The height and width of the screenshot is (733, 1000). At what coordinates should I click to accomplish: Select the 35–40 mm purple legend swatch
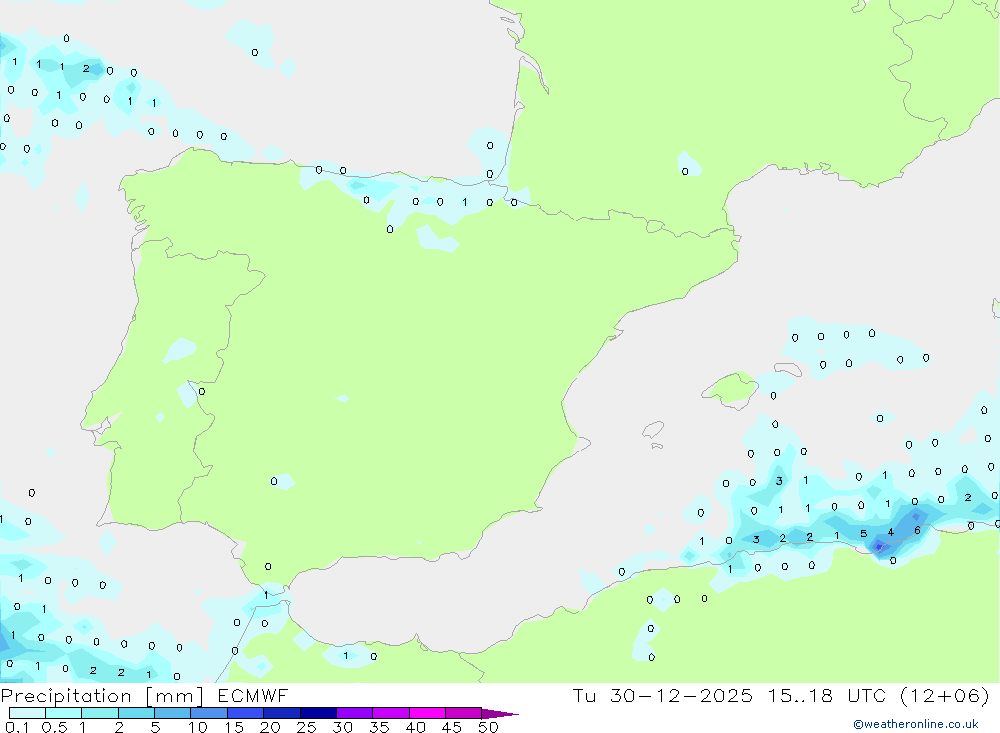(391, 713)
